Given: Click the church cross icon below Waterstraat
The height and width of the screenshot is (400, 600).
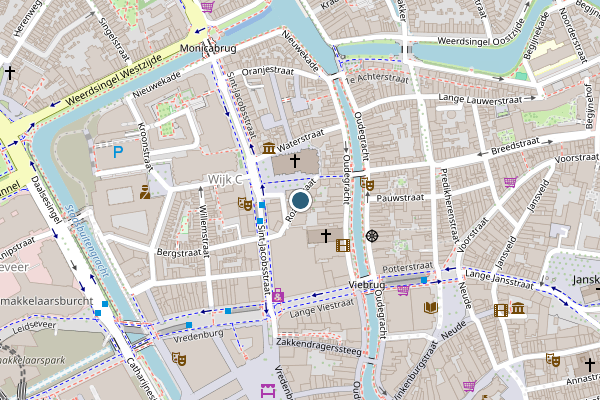Looking at the screenshot, I should point(295,161).
